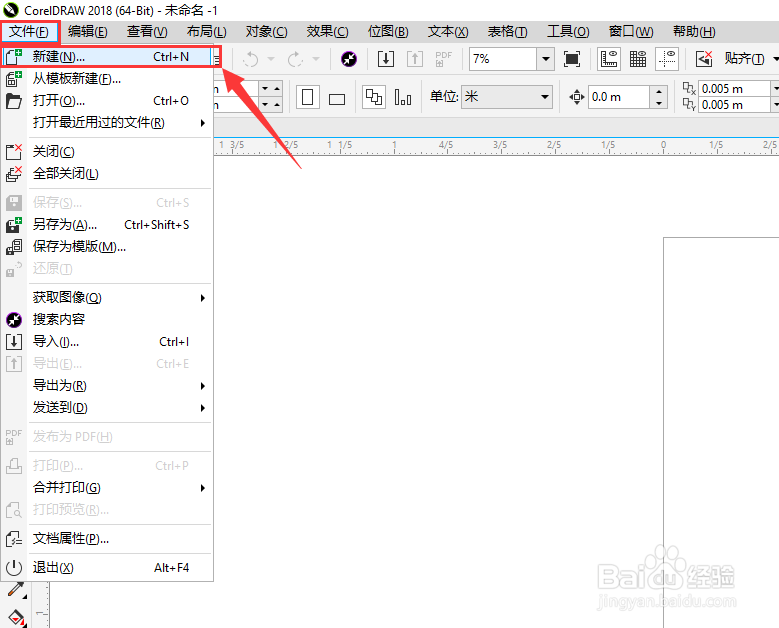Viewport: 779px width, 628px height.
Task: Click the redo arrow icon in toolbar
Action: 295,59
